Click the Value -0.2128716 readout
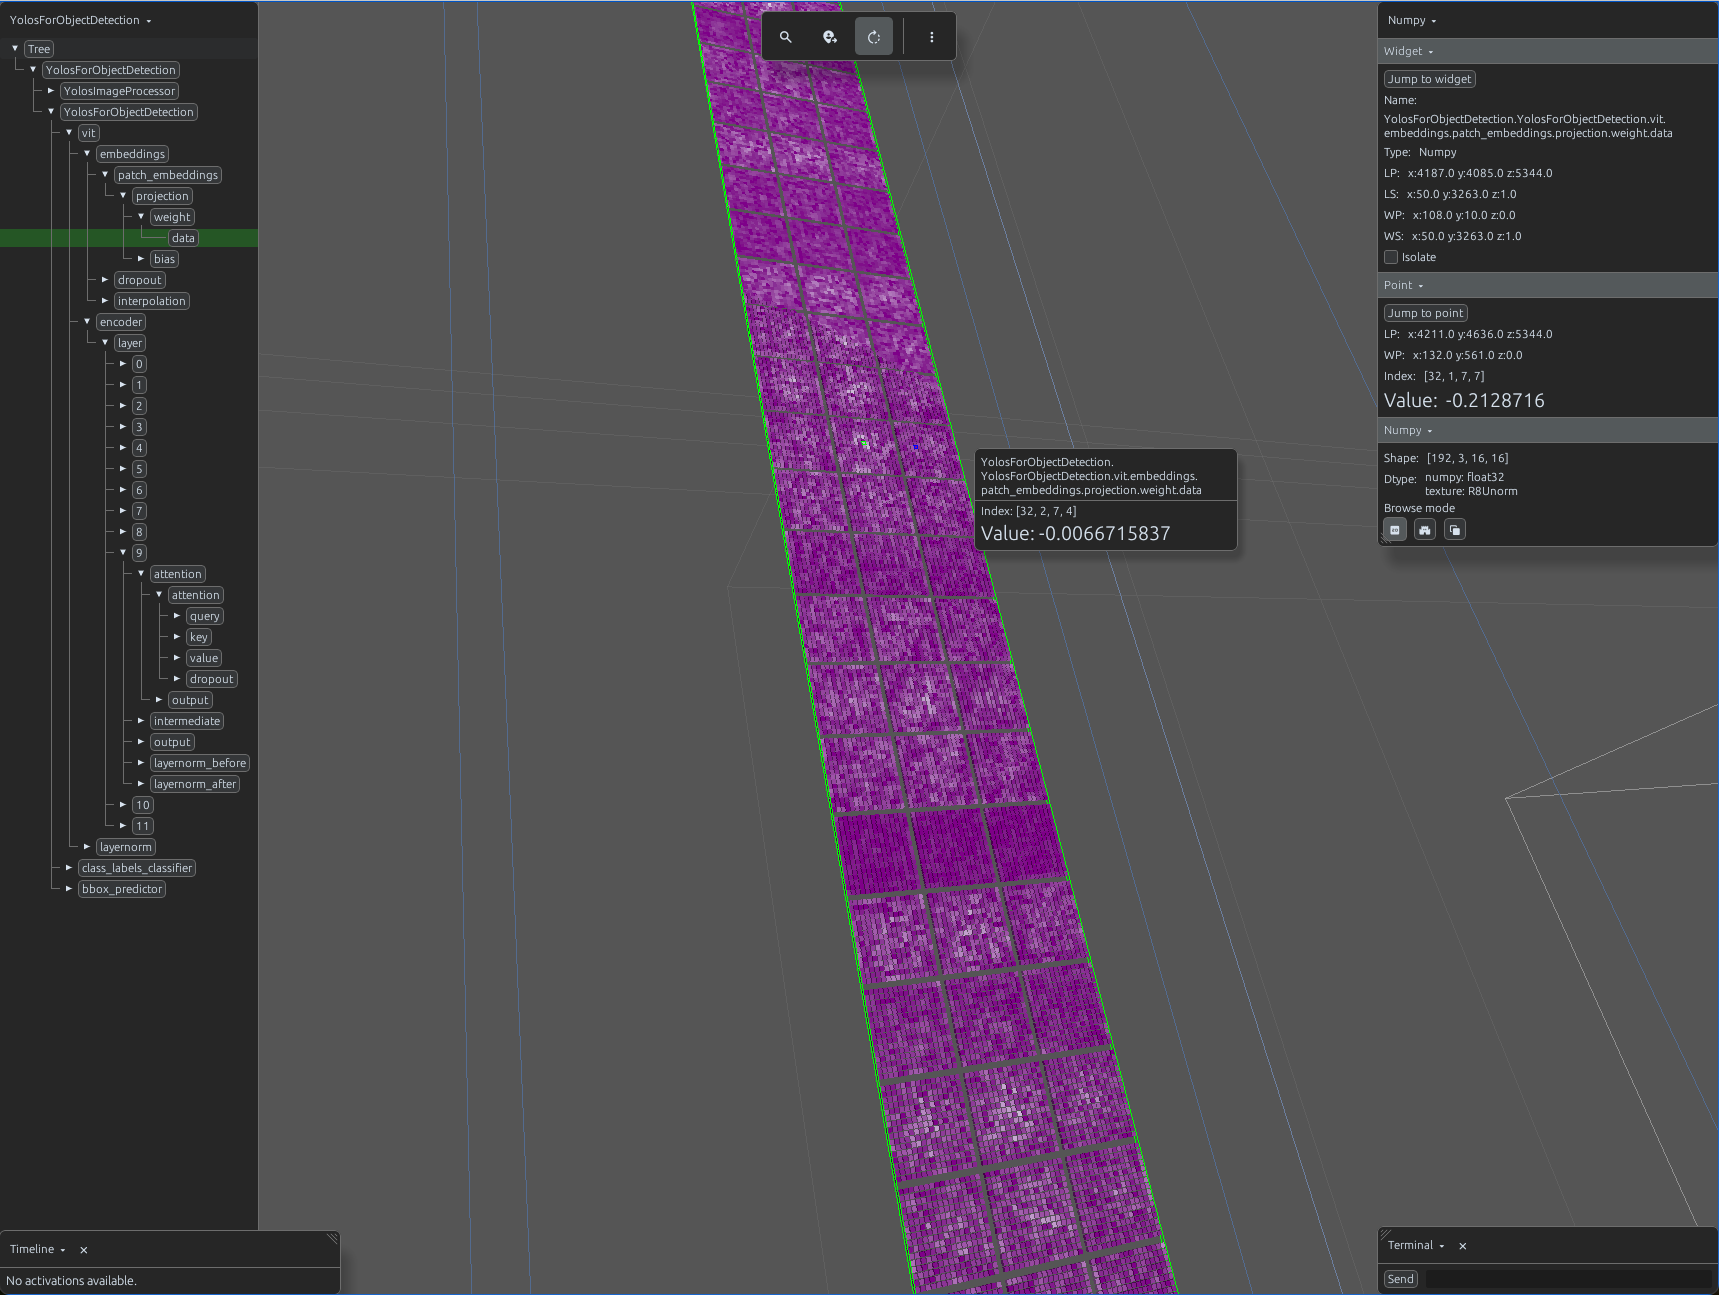 [x=1464, y=400]
